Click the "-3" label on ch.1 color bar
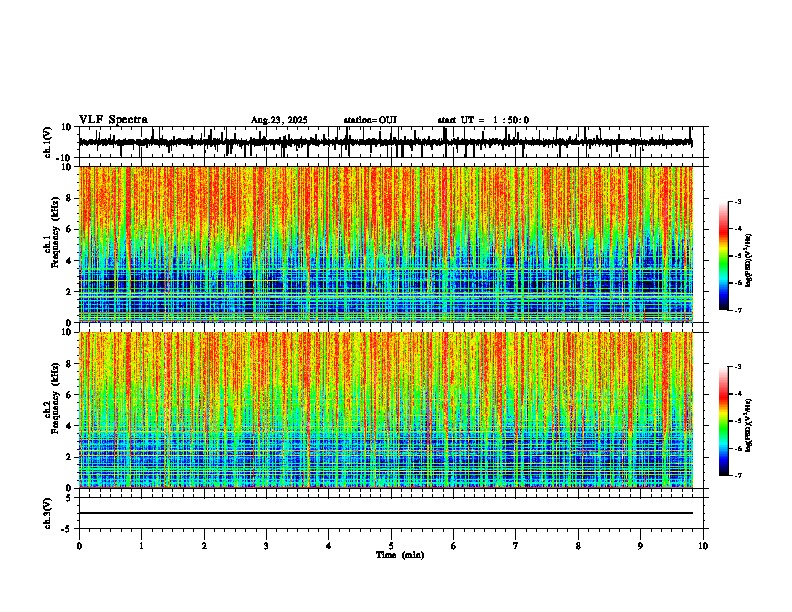792x612 pixels. (x=738, y=201)
